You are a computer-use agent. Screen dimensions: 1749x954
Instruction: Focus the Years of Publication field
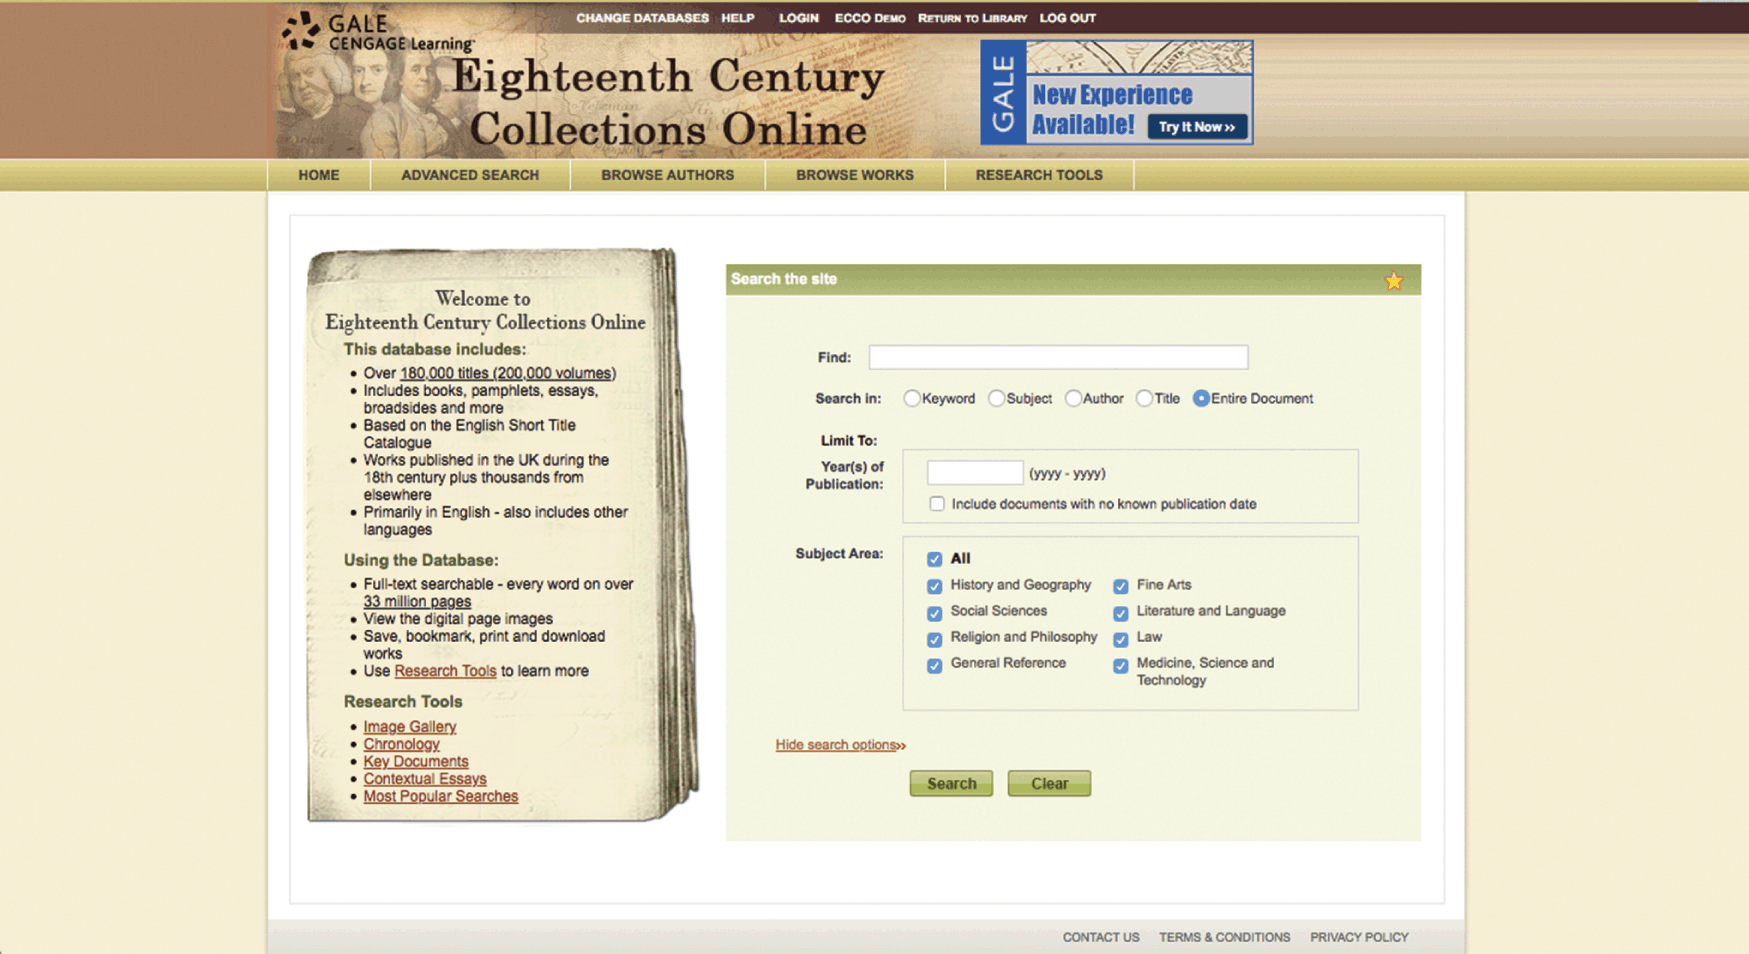click(974, 473)
